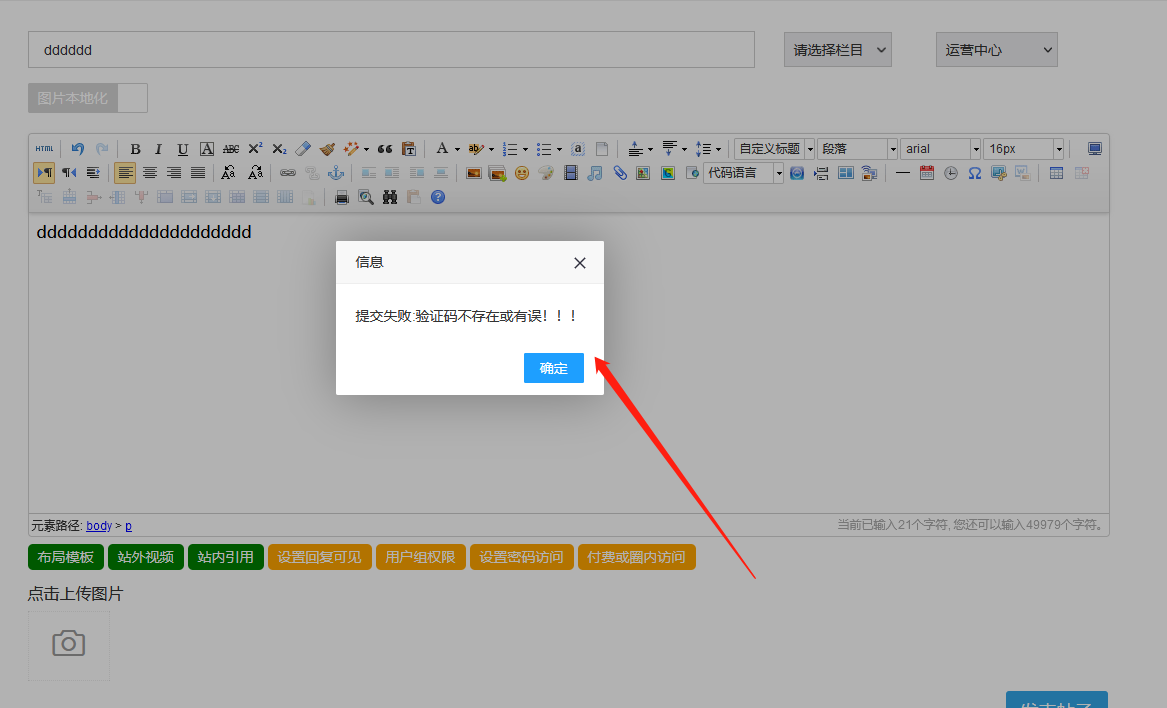Click the print icon in toolbar
The image size is (1167, 708).
[x=342, y=197]
